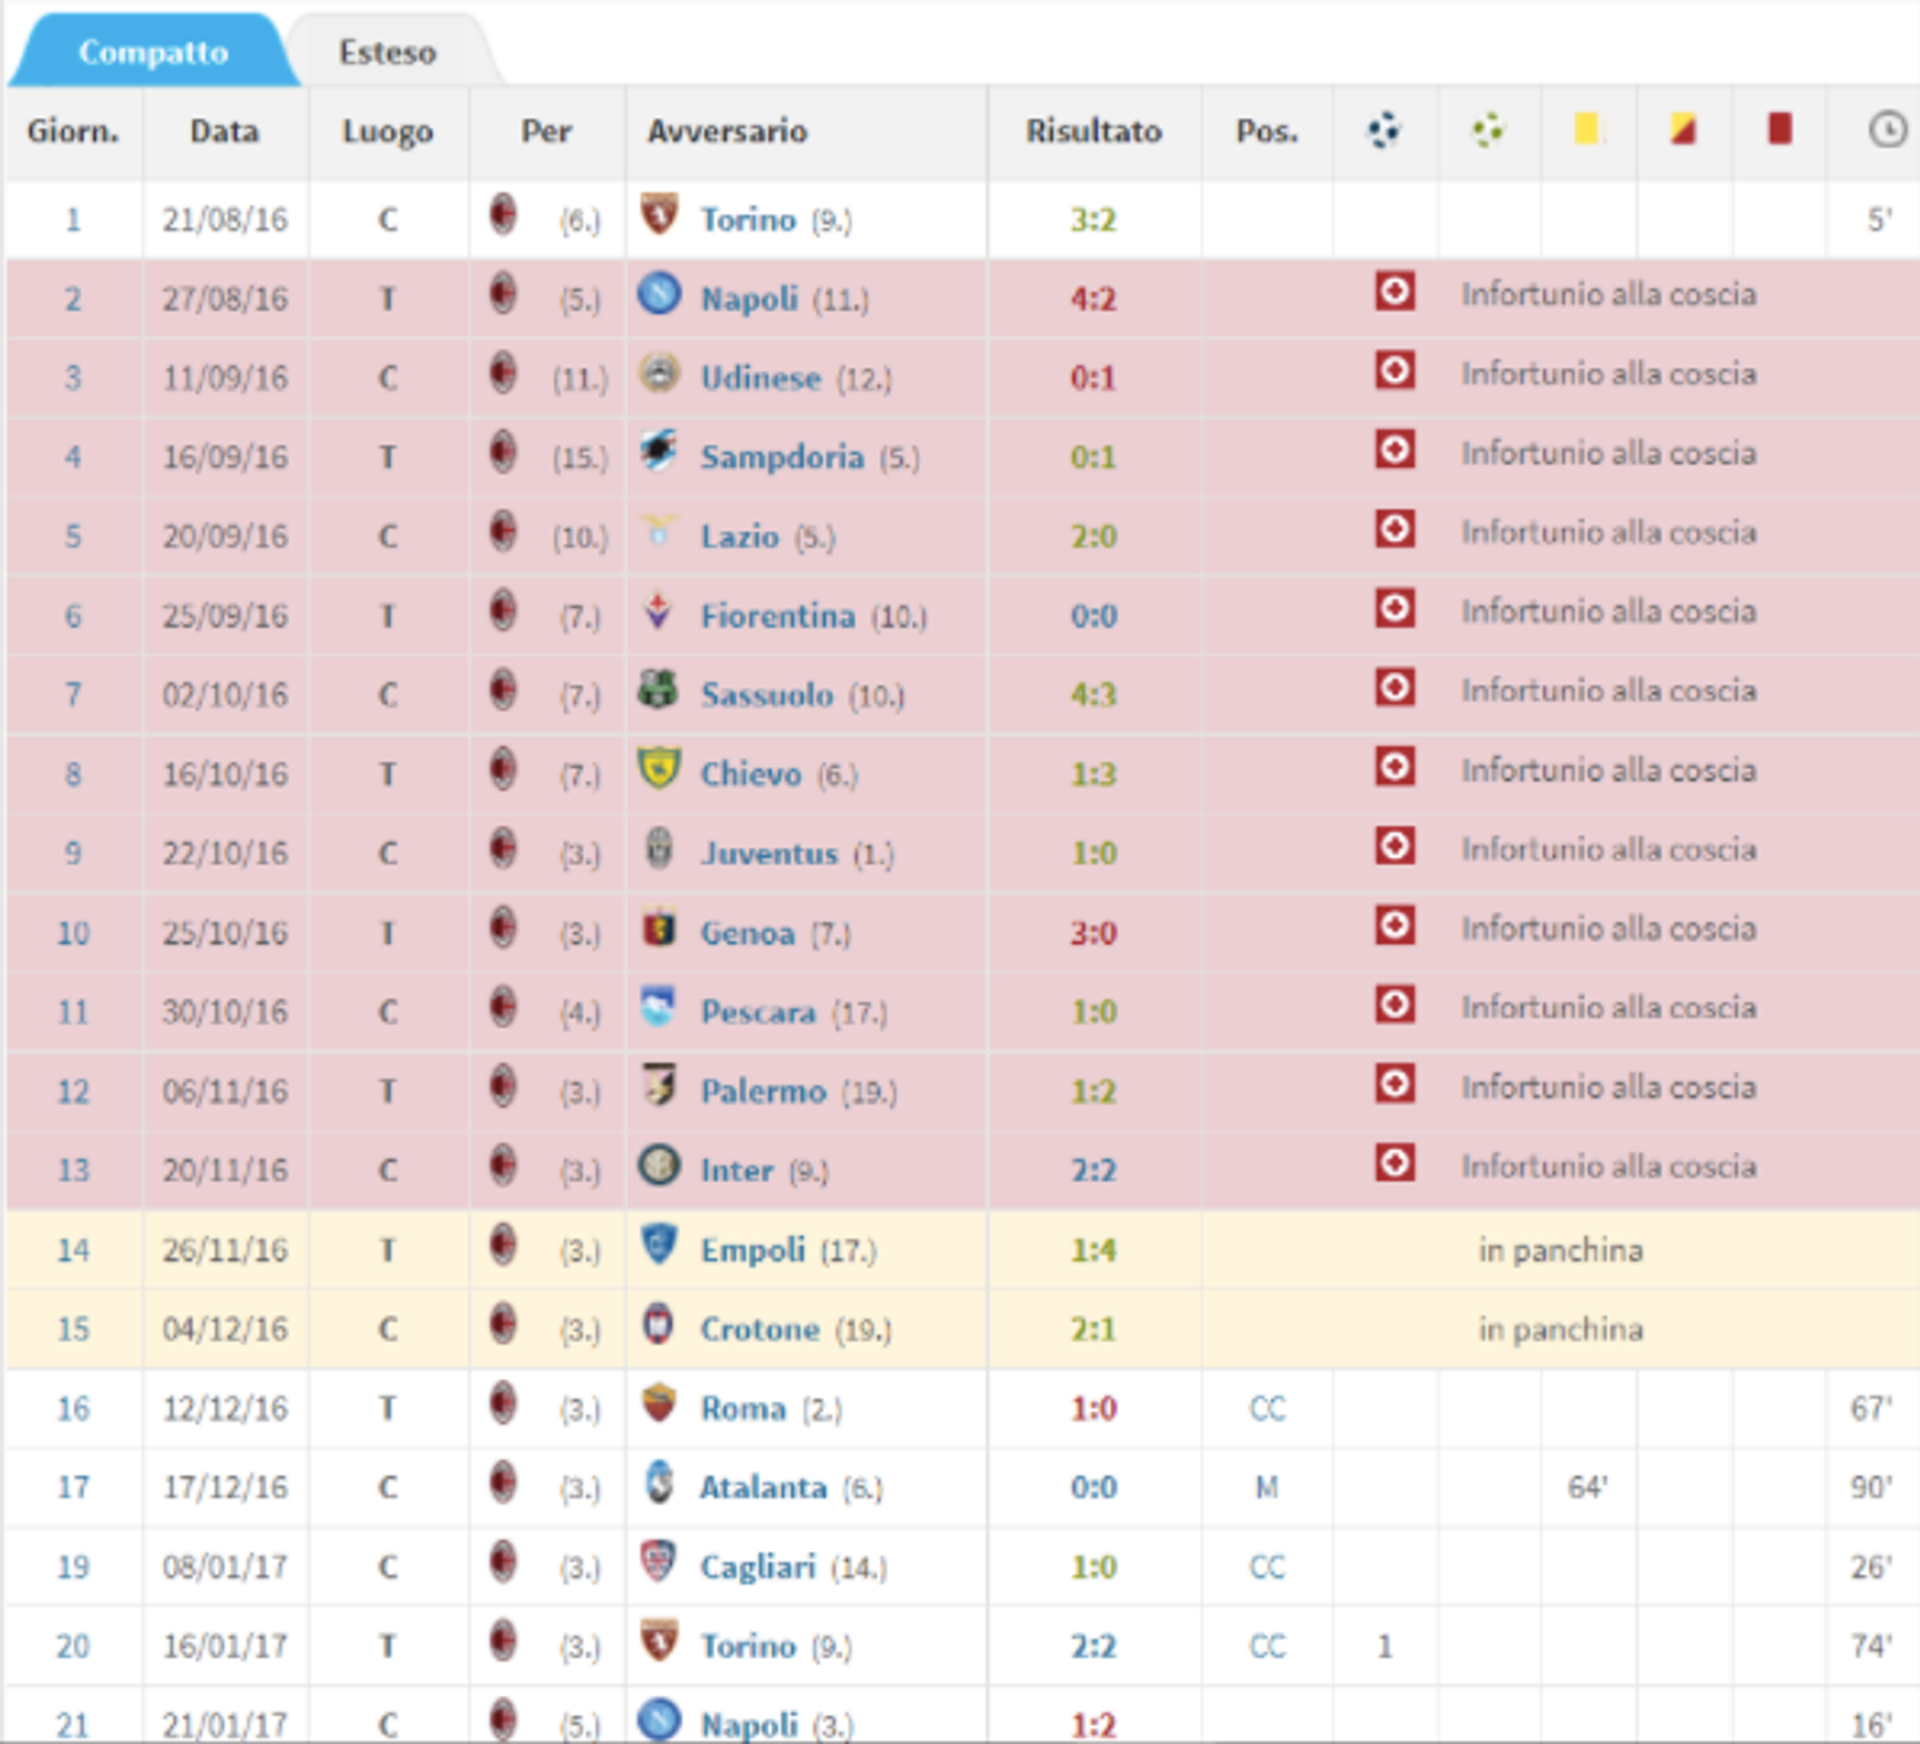Image resolution: width=1920 pixels, height=1744 pixels.
Task: Click the Avversario column header
Action: click(727, 131)
